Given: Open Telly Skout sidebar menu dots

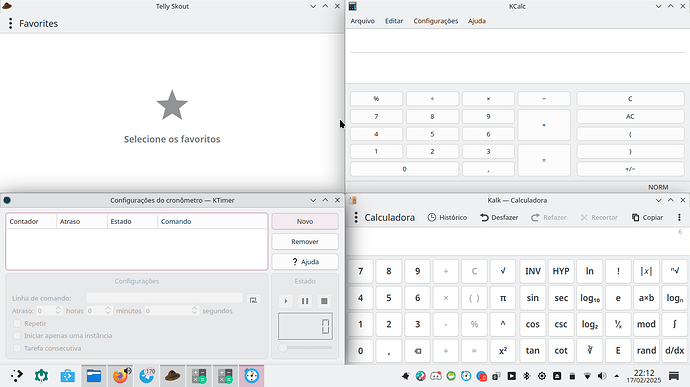Looking at the screenshot, I should click(11, 23).
